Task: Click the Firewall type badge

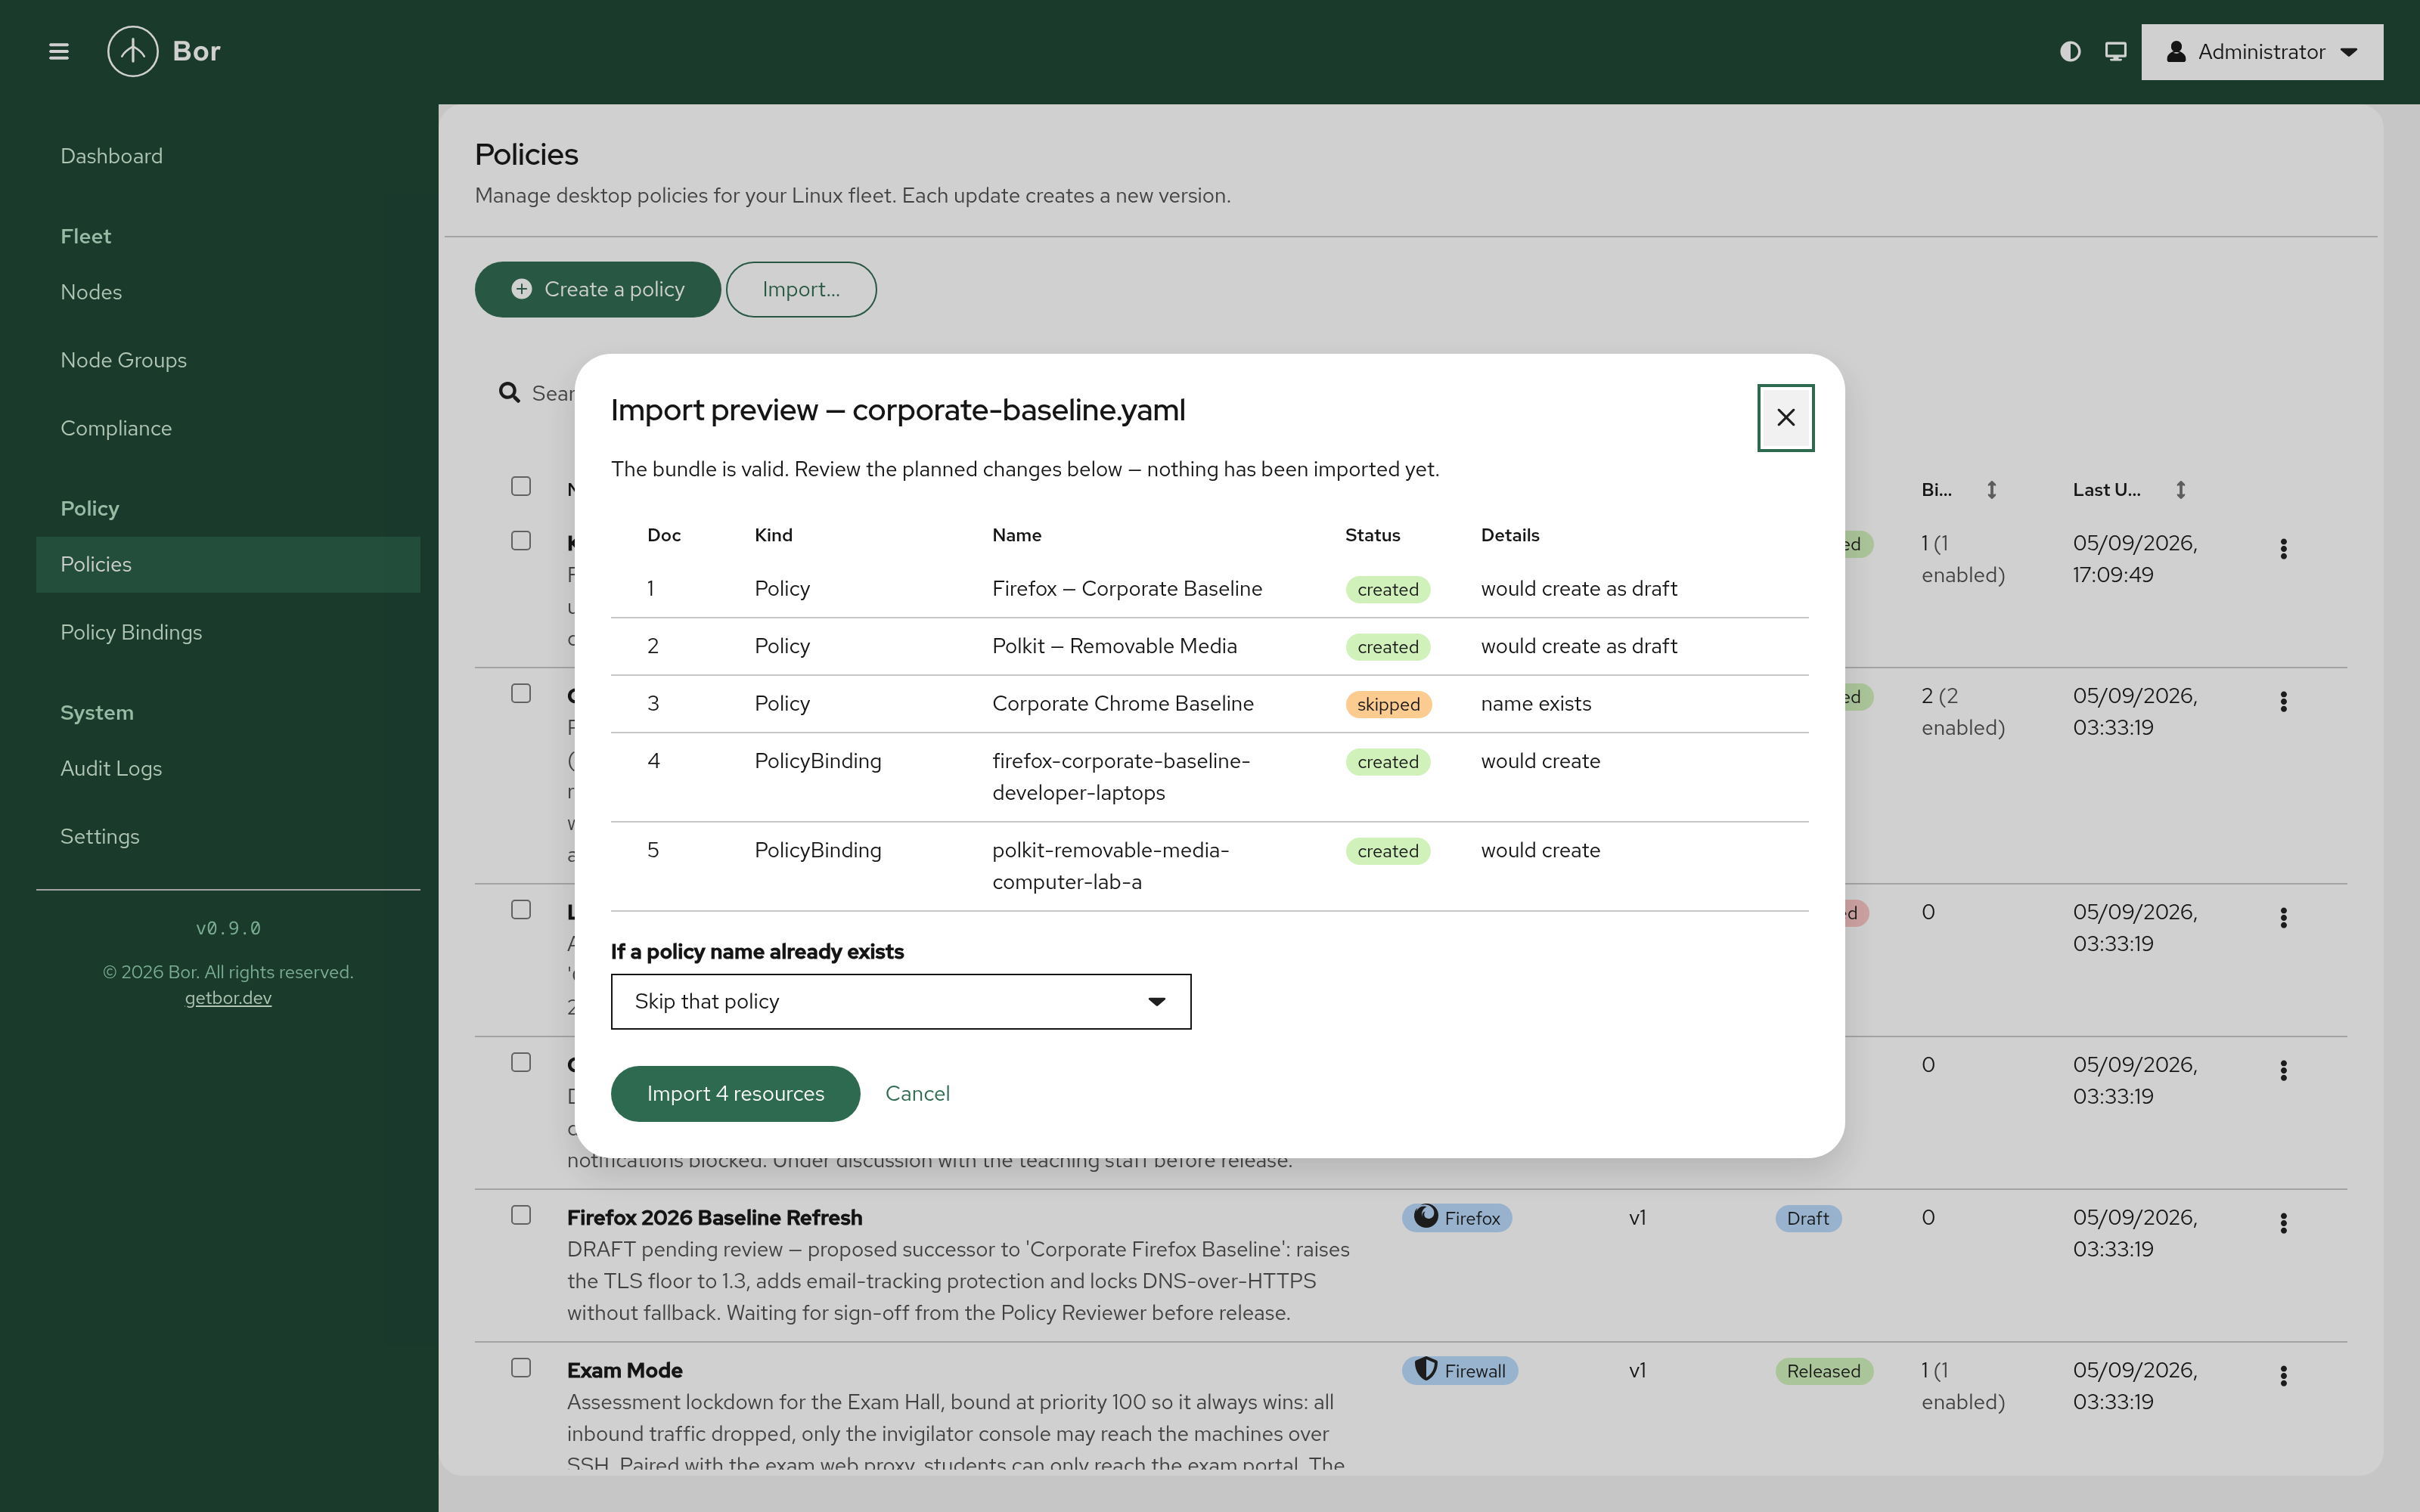Action: [x=1460, y=1371]
